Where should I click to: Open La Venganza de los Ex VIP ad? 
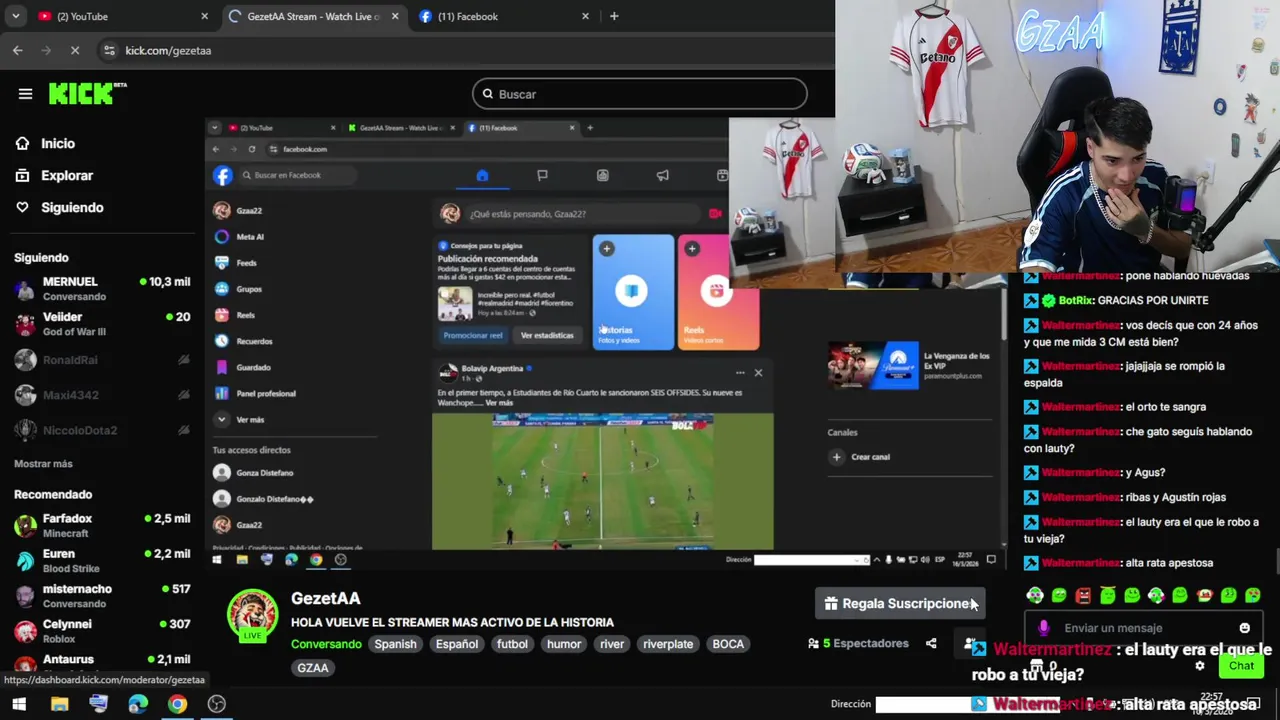(910, 366)
